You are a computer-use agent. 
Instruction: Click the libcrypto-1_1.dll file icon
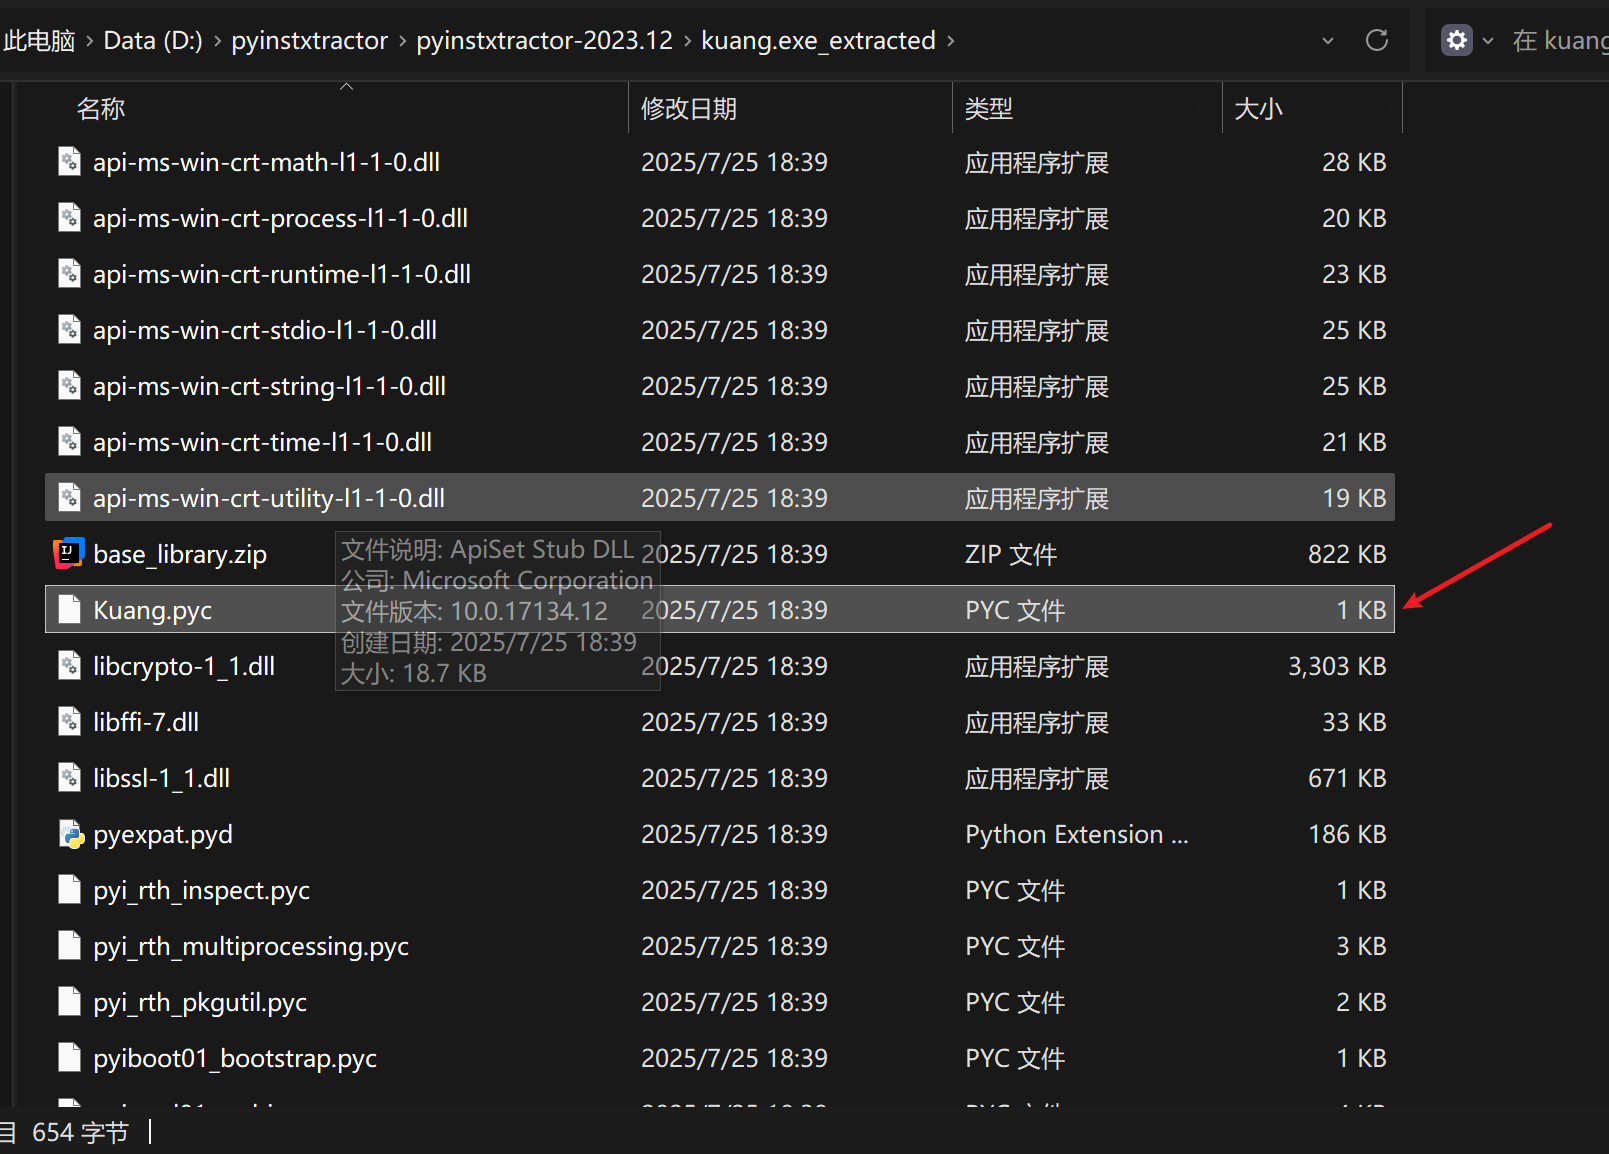[x=69, y=666]
